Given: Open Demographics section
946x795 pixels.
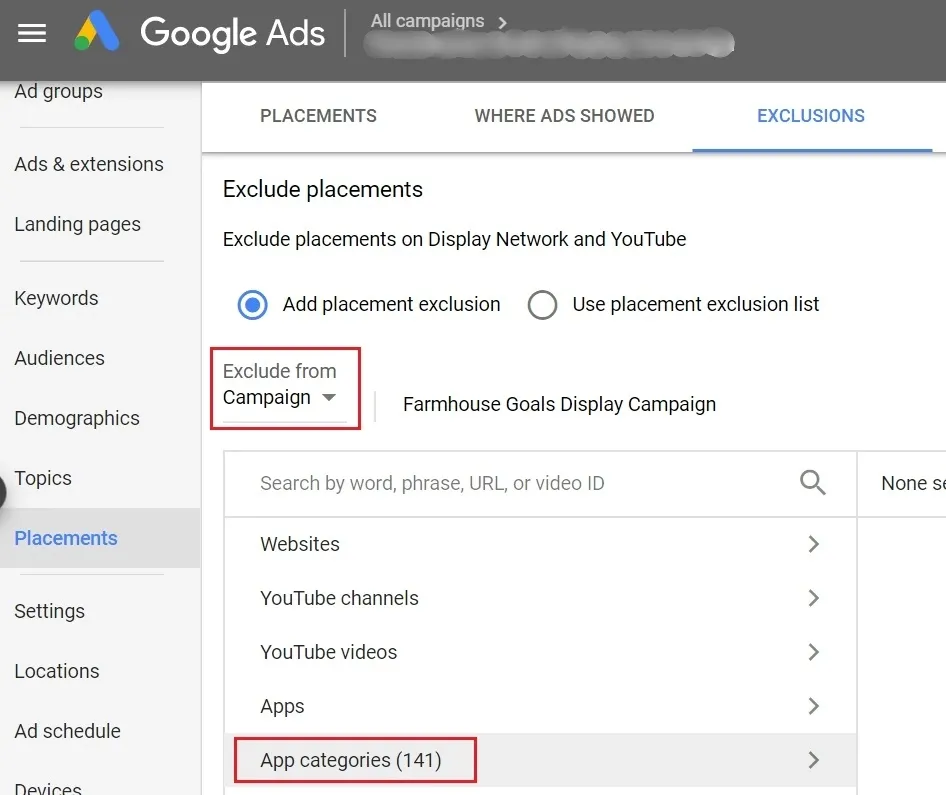Looking at the screenshot, I should pos(77,419).
